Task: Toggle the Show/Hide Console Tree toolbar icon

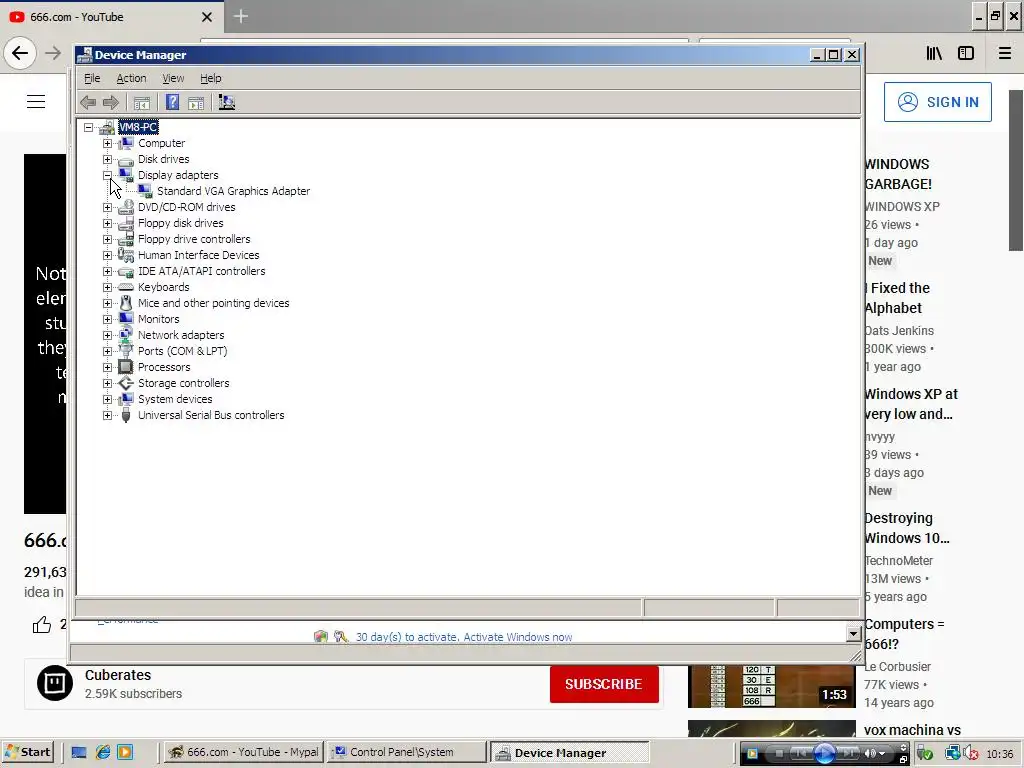Action: pyautogui.click(x=142, y=103)
